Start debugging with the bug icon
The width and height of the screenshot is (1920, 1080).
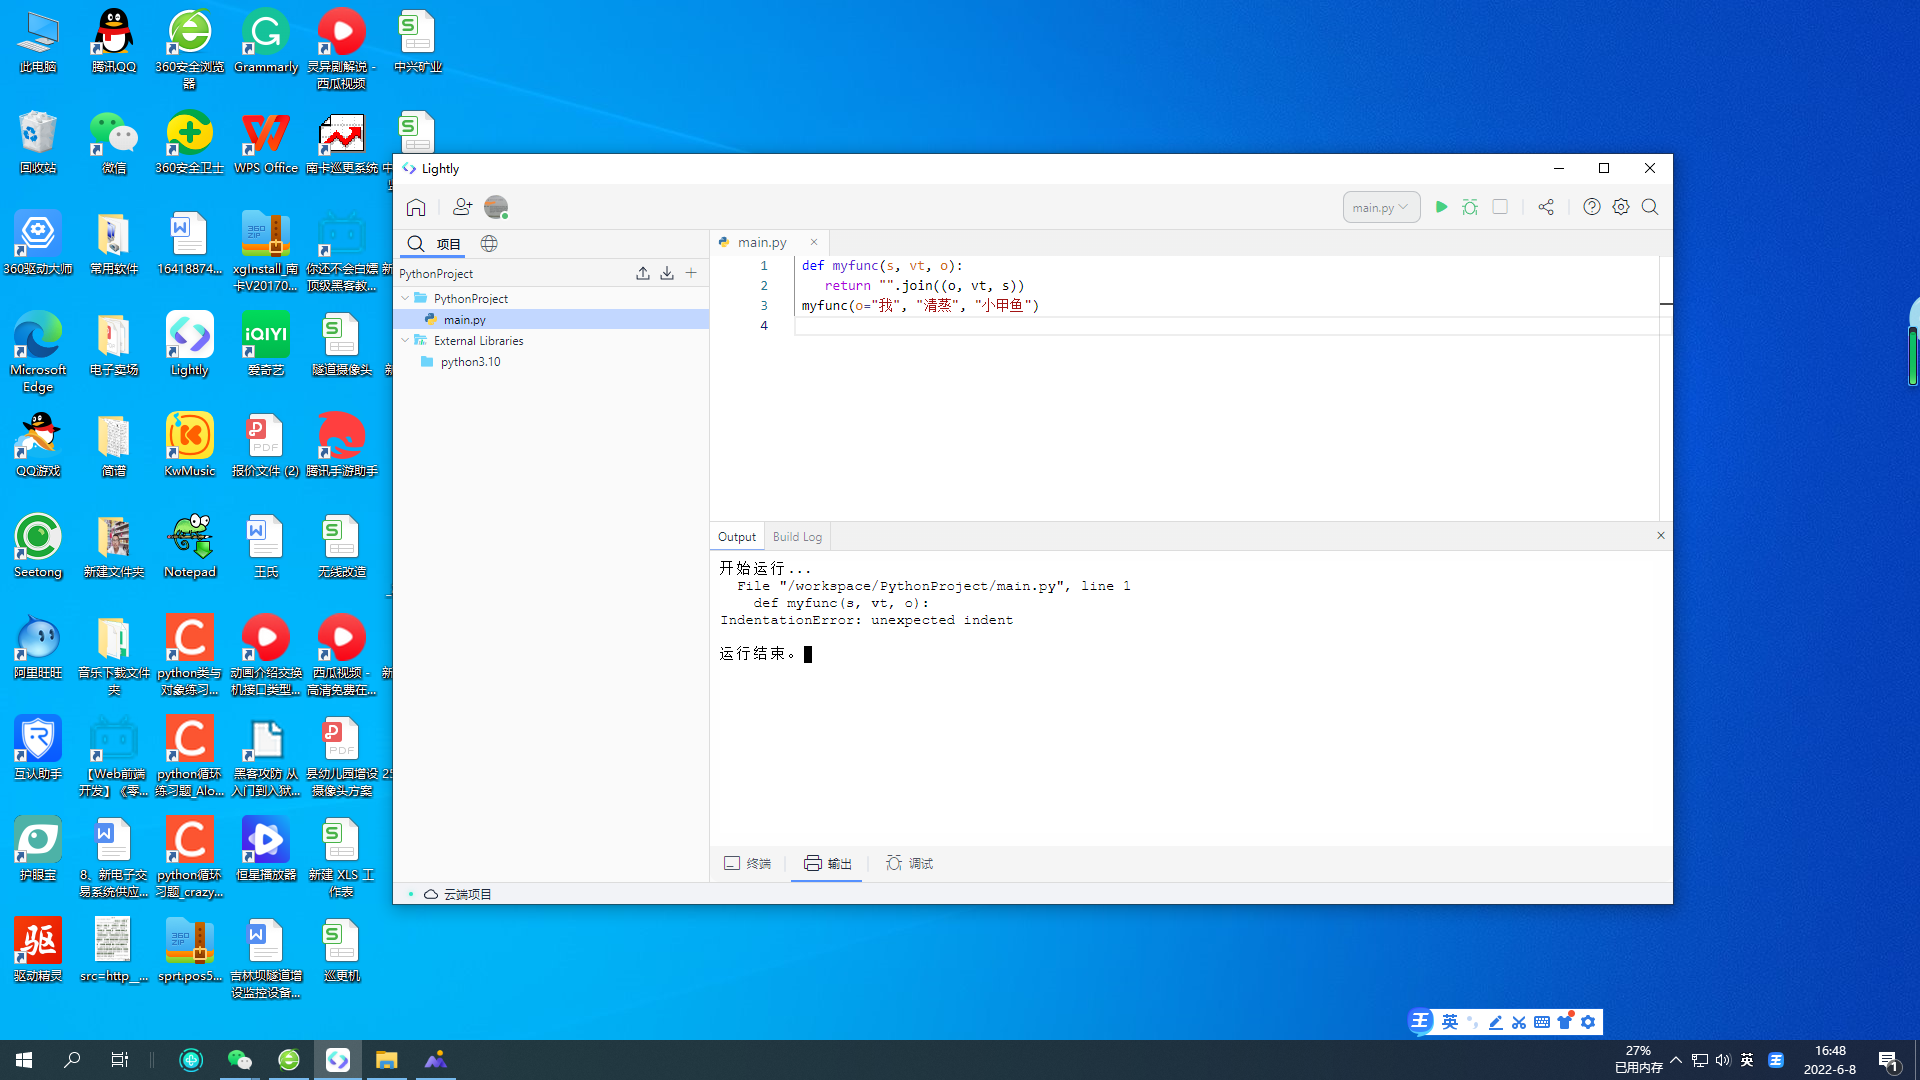coord(1470,207)
